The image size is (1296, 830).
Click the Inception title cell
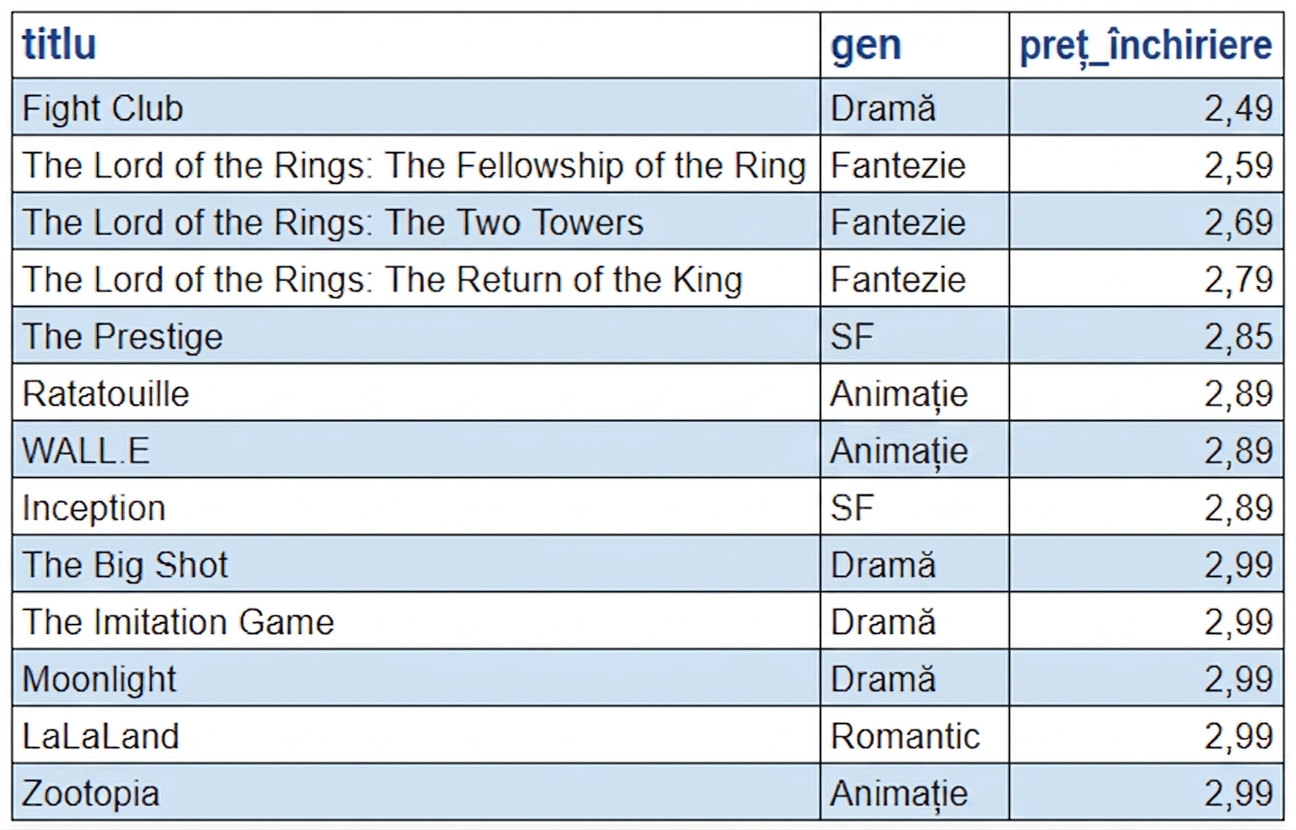pos(416,506)
